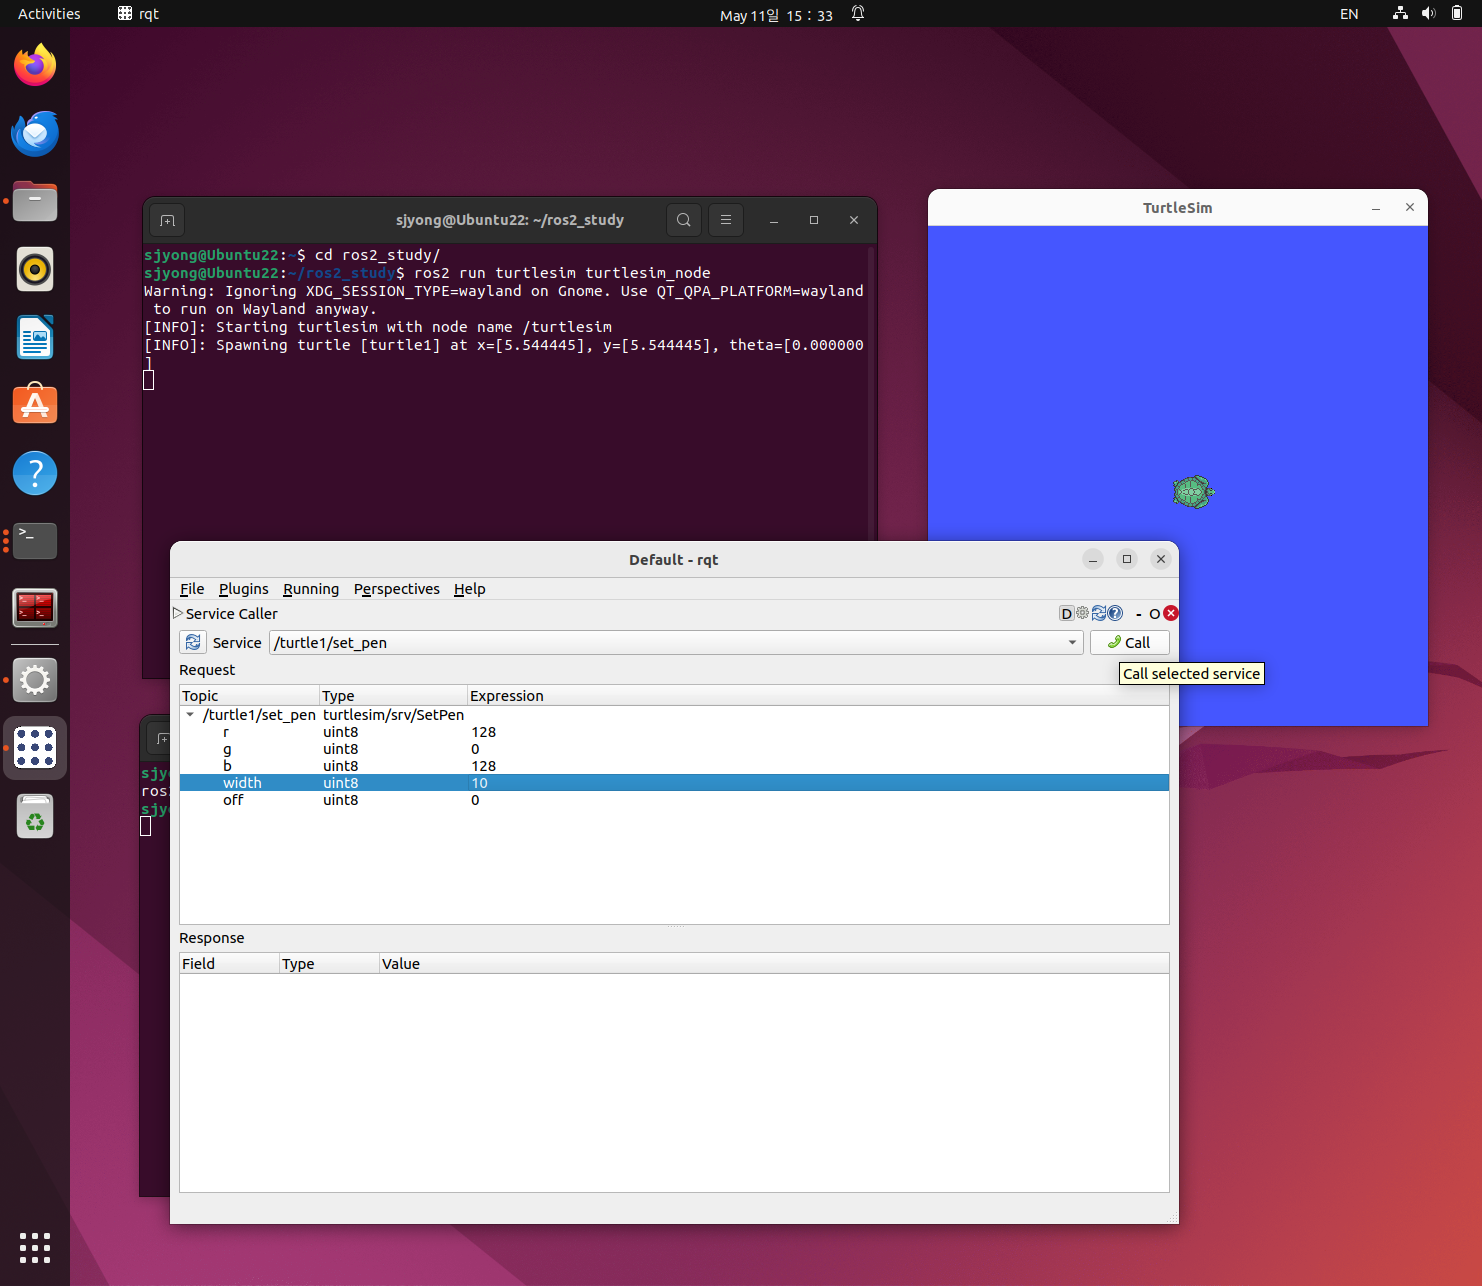Open the plugin help question-mark icon
1482x1286 pixels.
click(x=1115, y=613)
